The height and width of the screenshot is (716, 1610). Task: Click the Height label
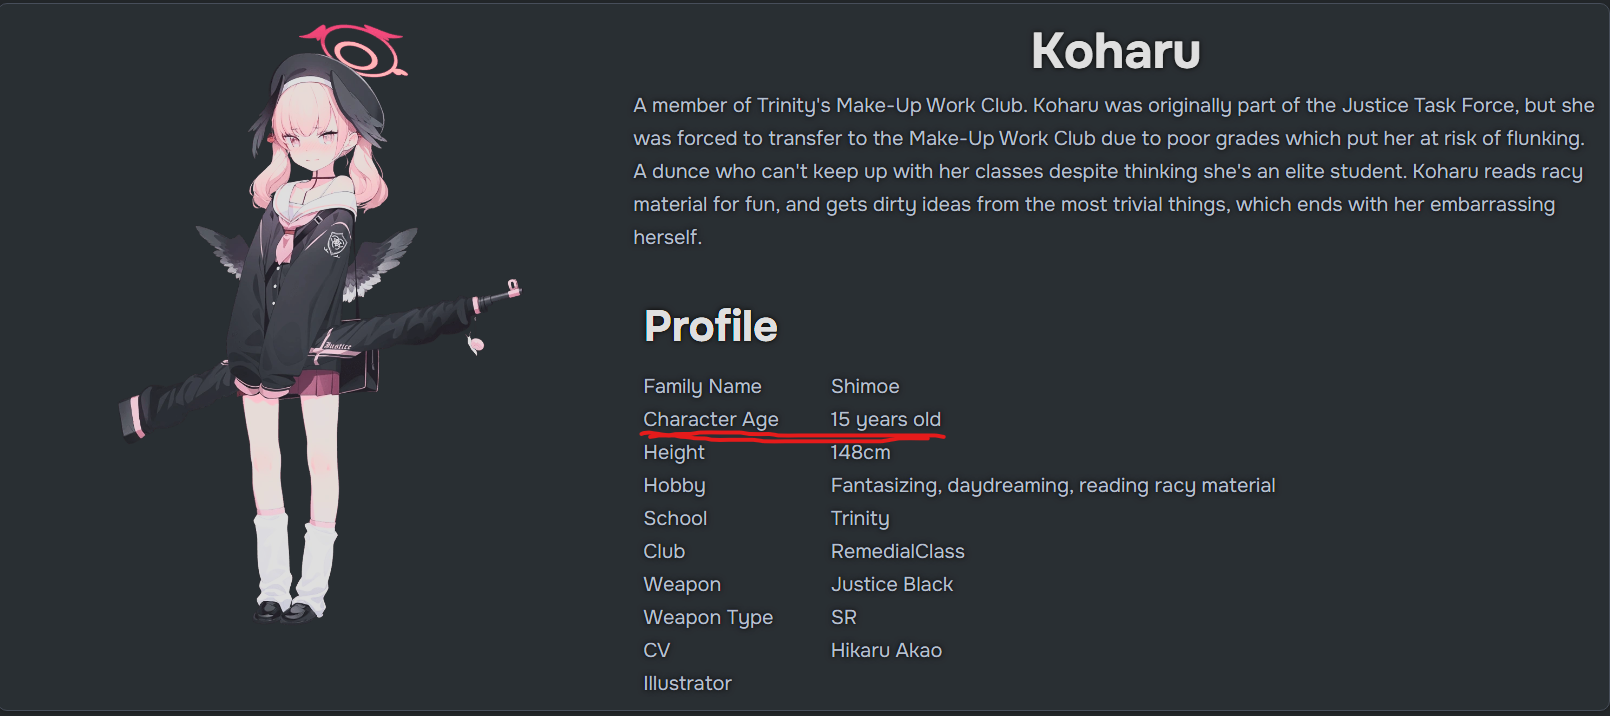coord(674,452)
